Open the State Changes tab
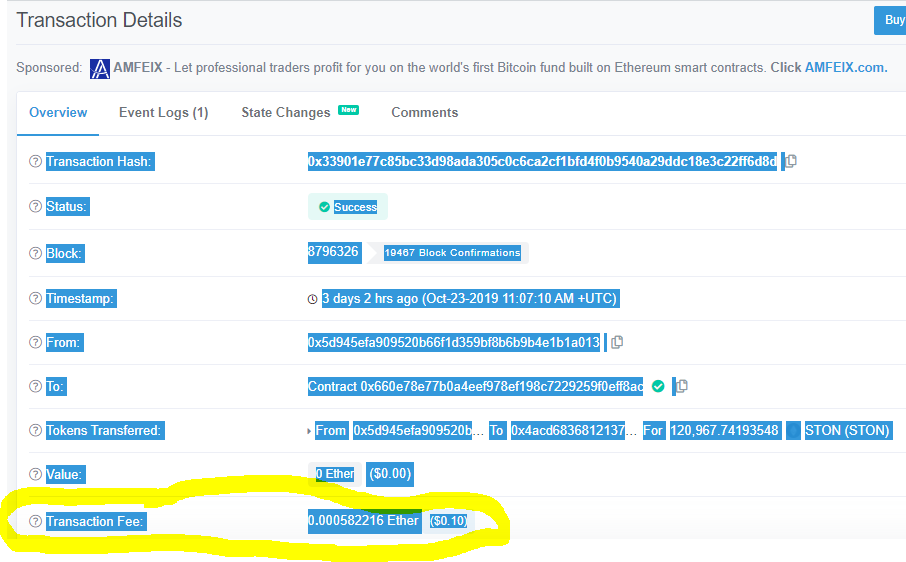The image size is (906, 562). 286,113
